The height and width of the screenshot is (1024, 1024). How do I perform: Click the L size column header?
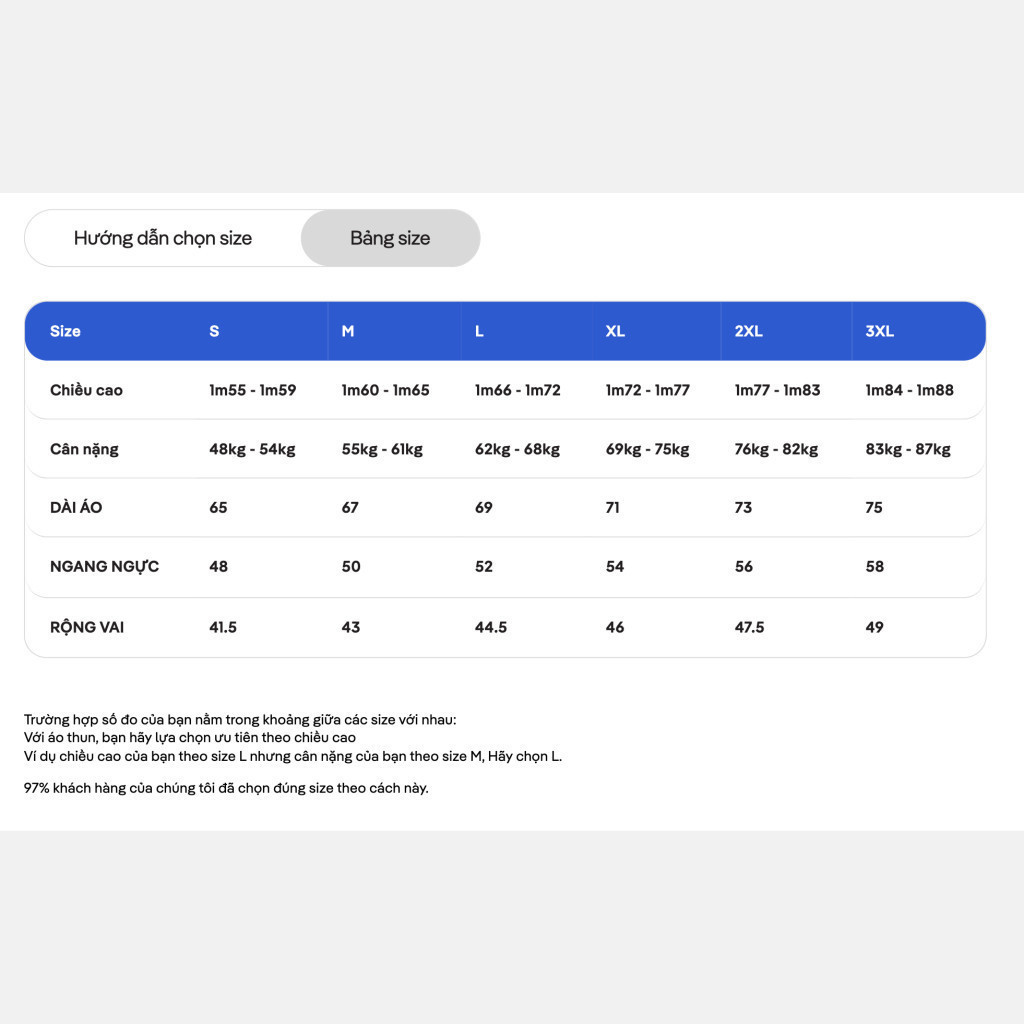479,331
